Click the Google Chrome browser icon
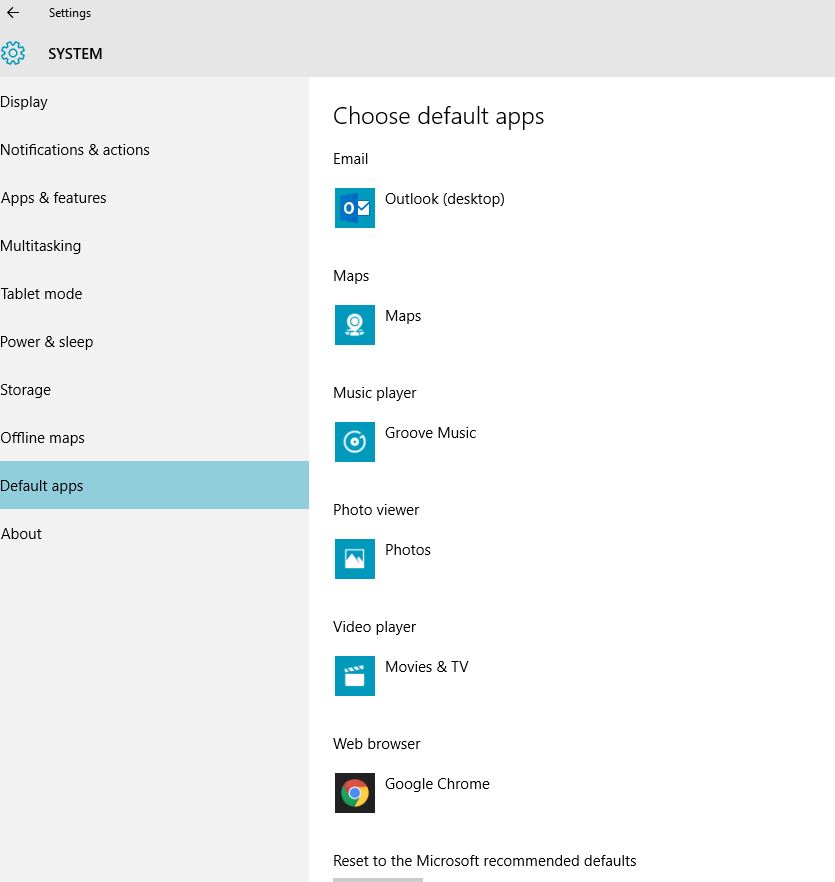Viewport: 835px width, 882px height. [354, 793]
